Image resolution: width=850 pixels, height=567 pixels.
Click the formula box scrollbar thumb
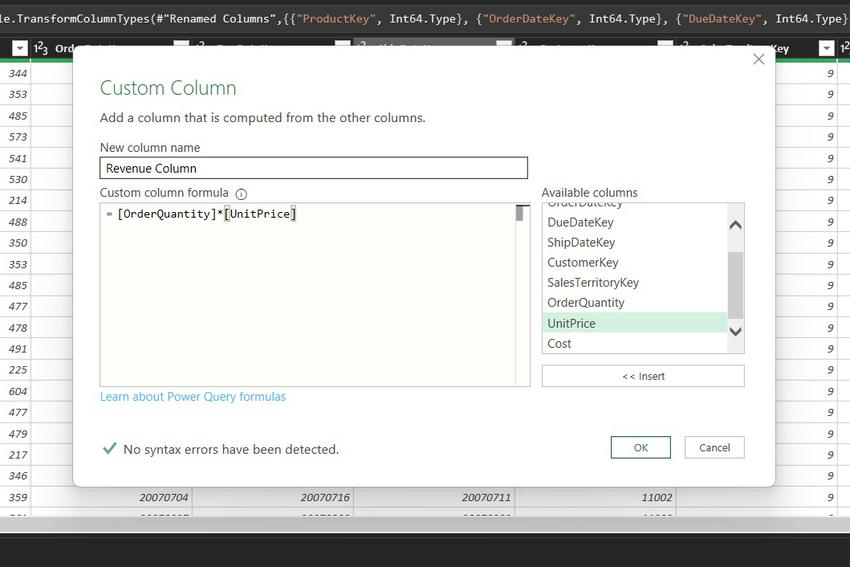pos(519,214)
